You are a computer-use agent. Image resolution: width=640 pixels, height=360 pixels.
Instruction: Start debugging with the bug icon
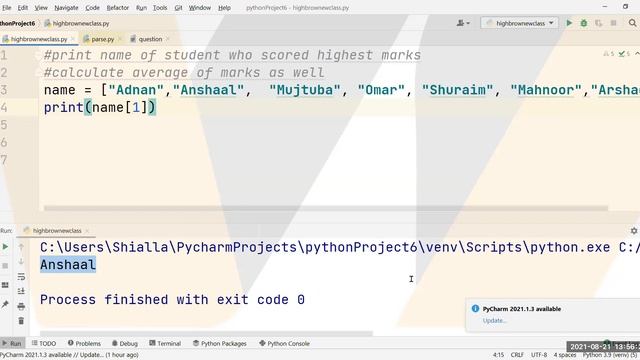[584, 23]
